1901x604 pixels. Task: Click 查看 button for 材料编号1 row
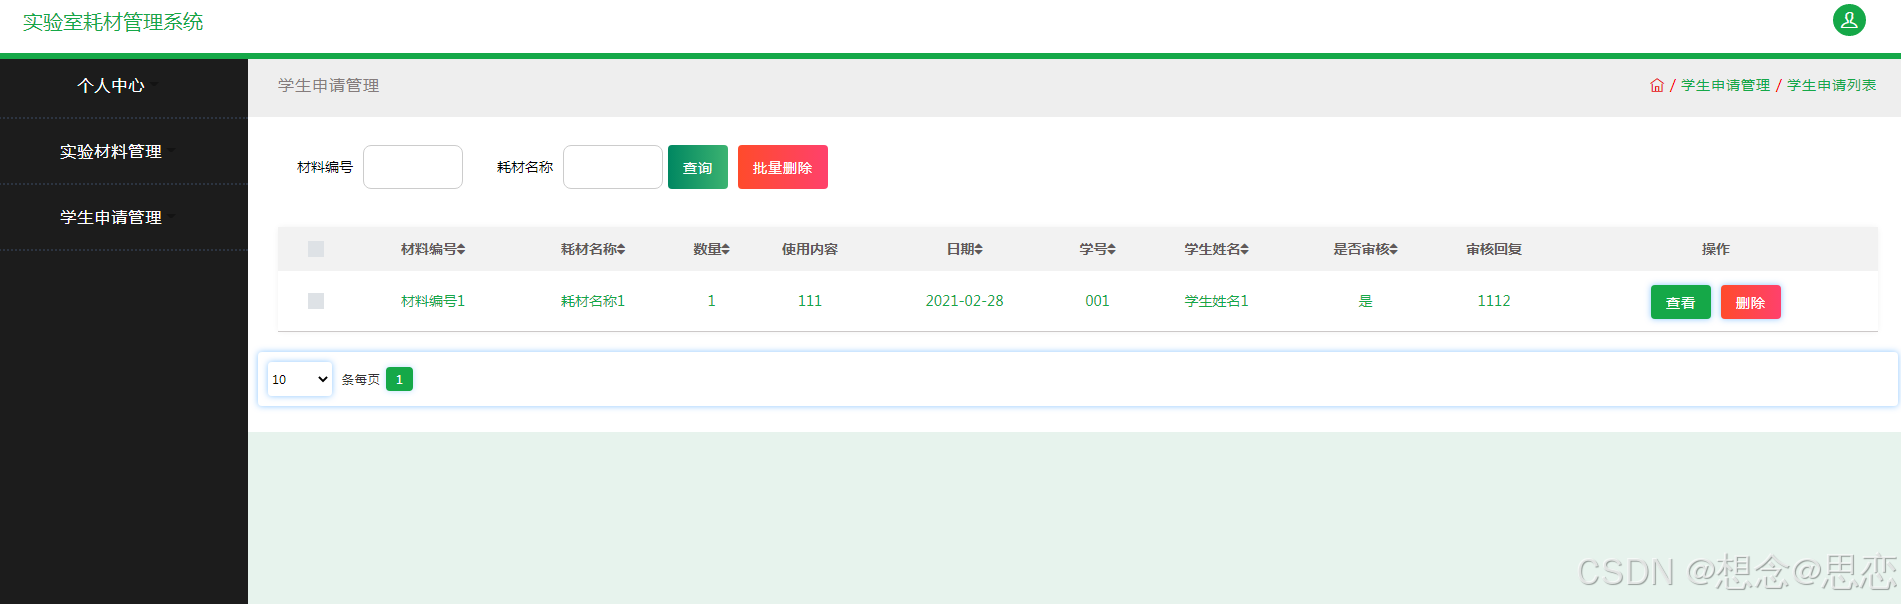coord(1681,302)
